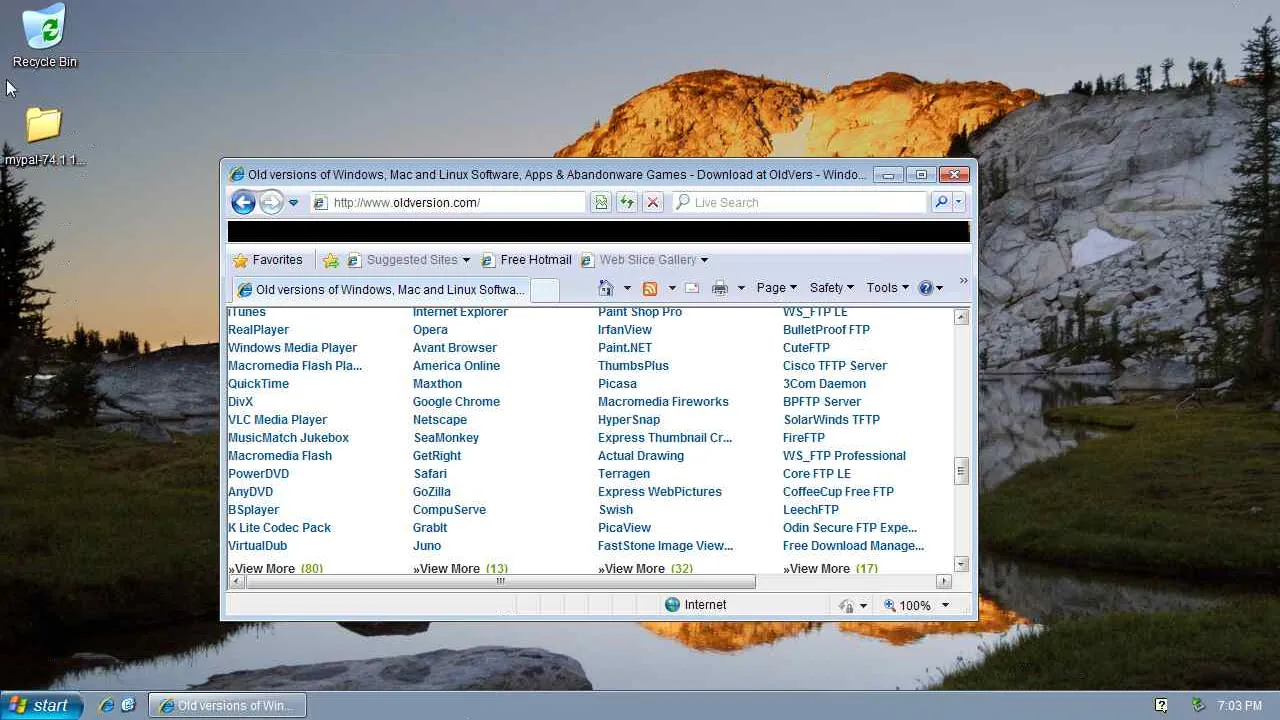Open the CuteFTP link
Viewport: 1280px width, 720px height.
(x=806, y=348)
